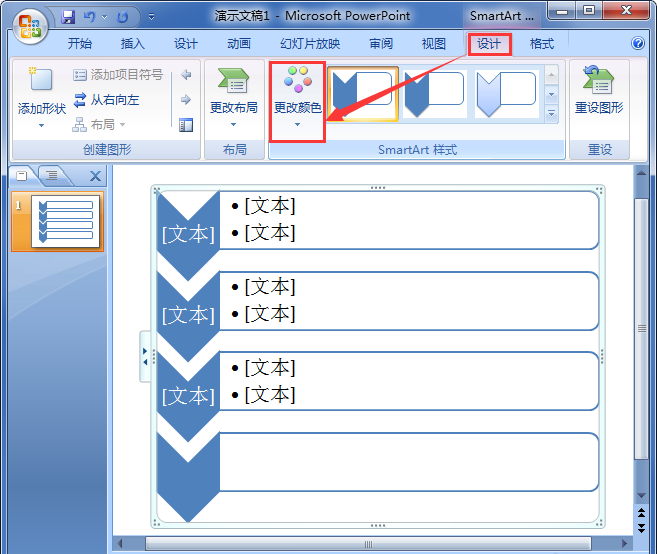The image size is (657, 554).
Task: Click first bullet [文本] in top box
Action: tap(270, 206)
